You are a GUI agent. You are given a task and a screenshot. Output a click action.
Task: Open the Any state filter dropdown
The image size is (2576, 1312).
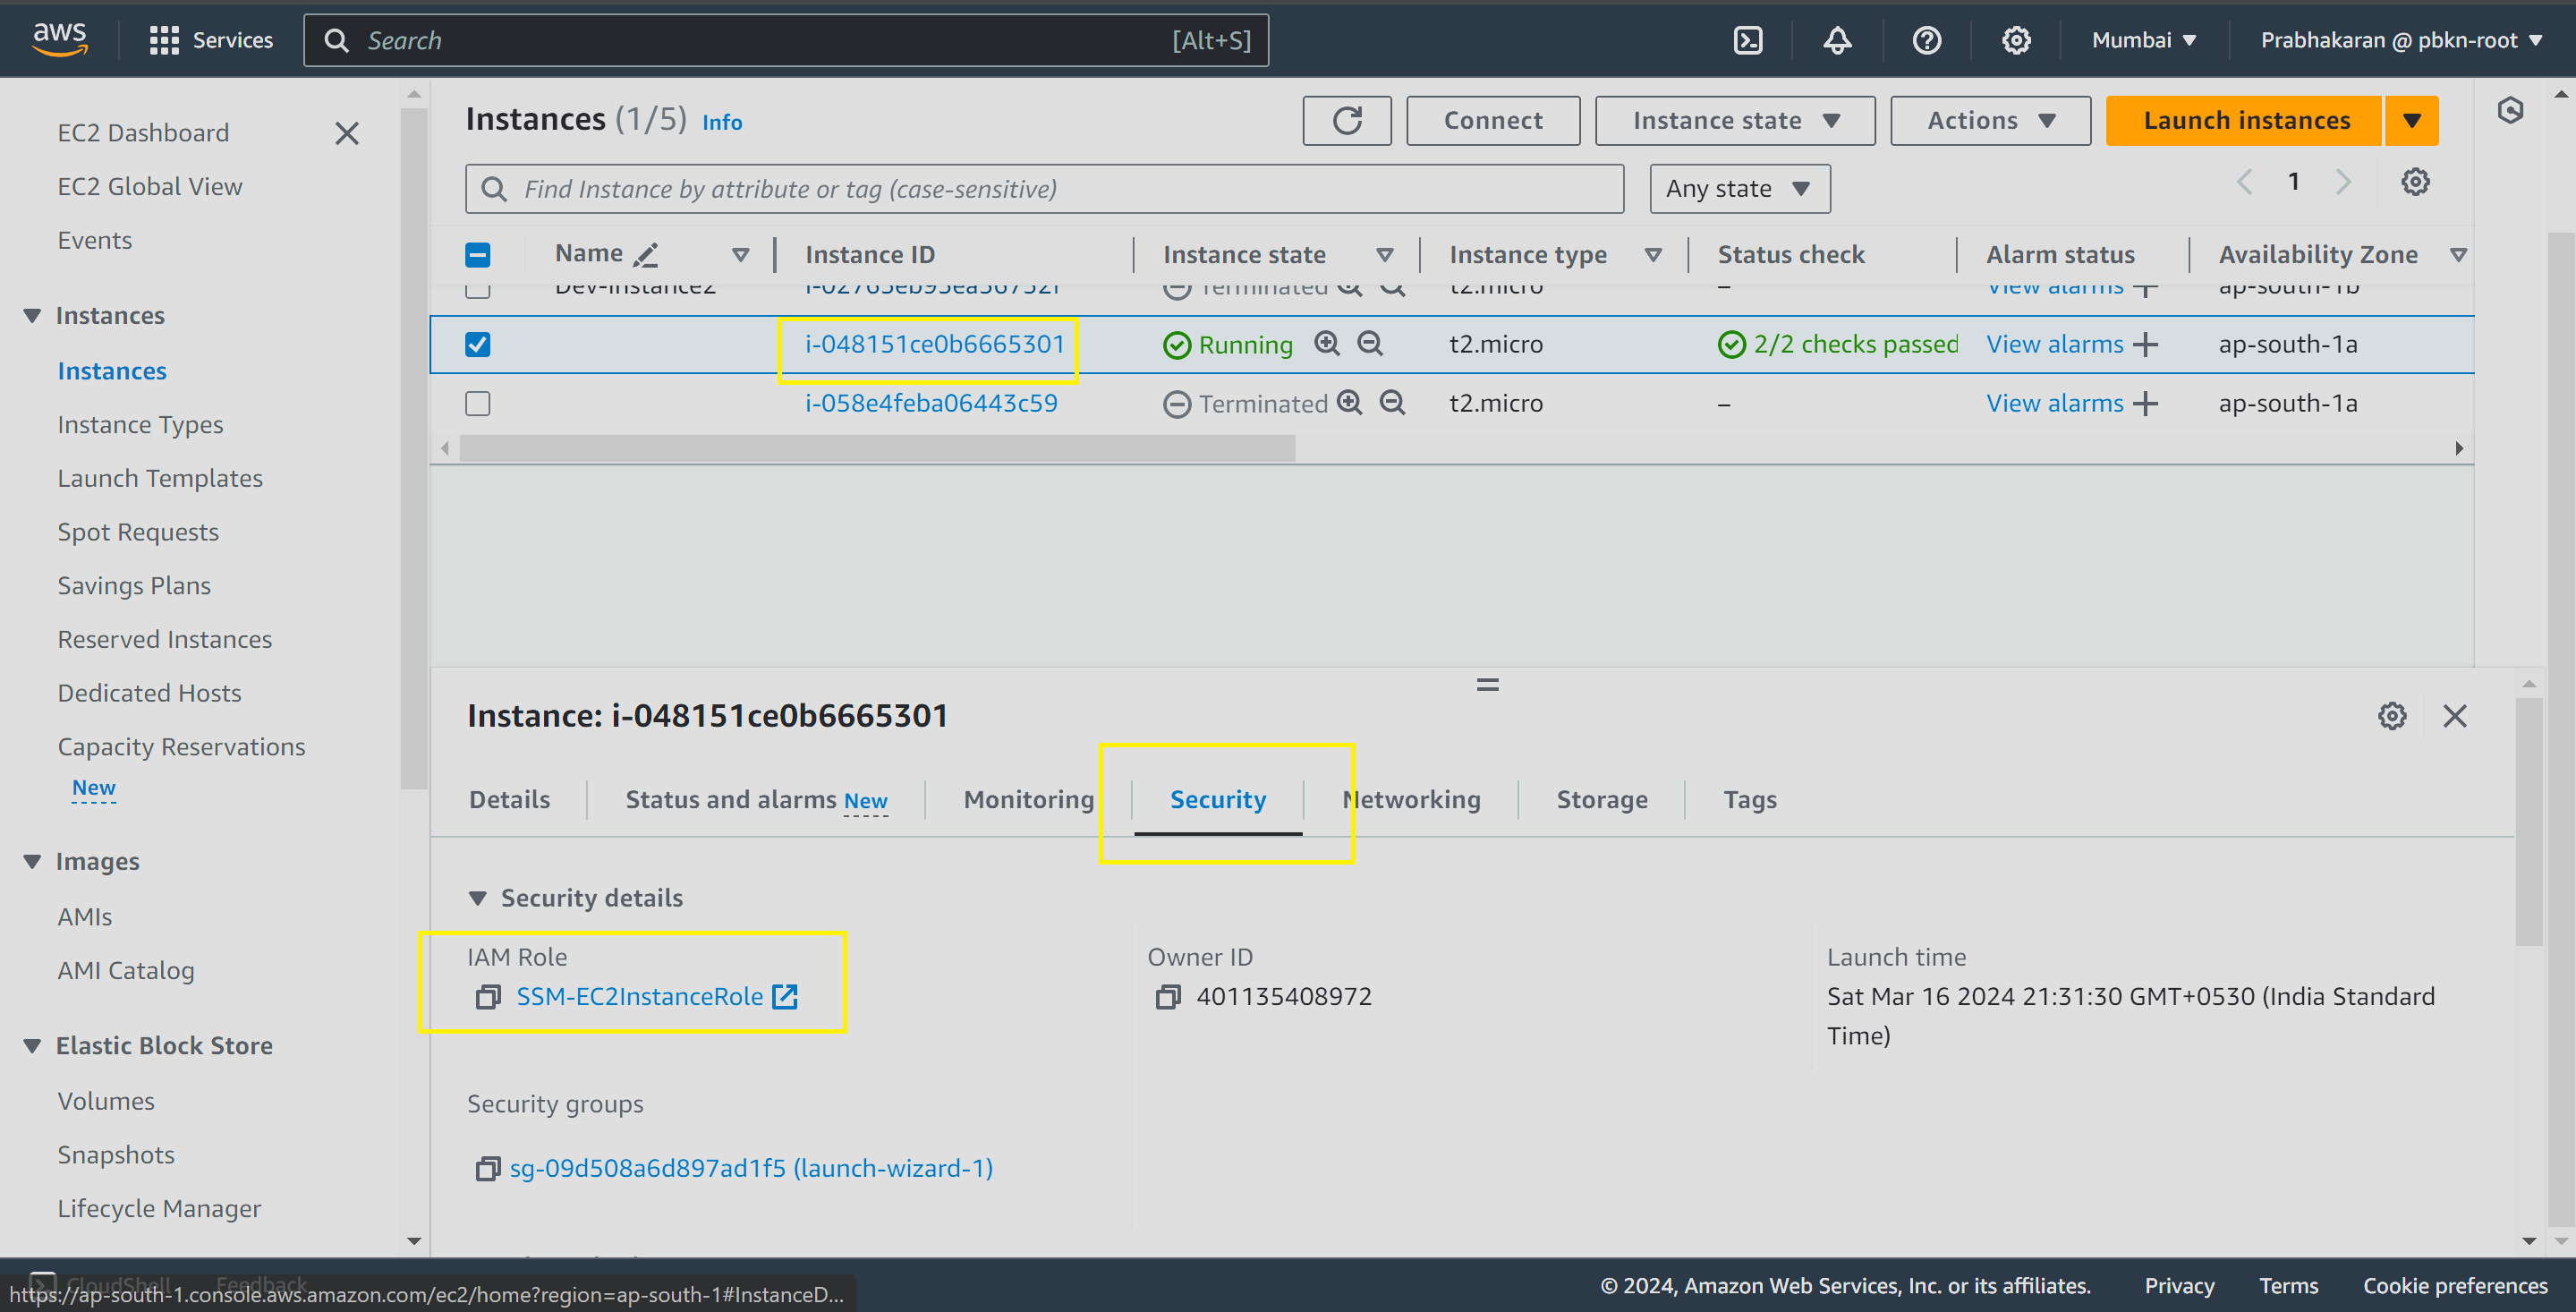pos(1739,188)
